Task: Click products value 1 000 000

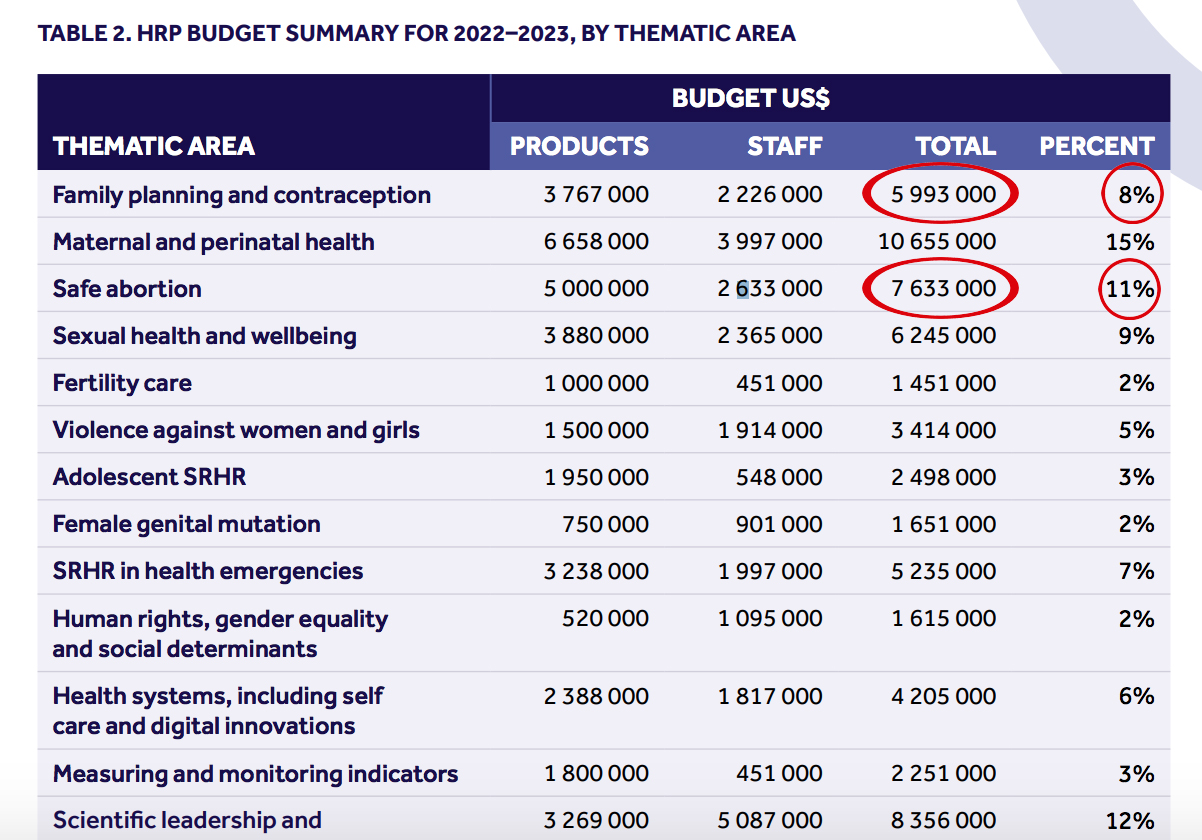Action: tap(596, 383)
